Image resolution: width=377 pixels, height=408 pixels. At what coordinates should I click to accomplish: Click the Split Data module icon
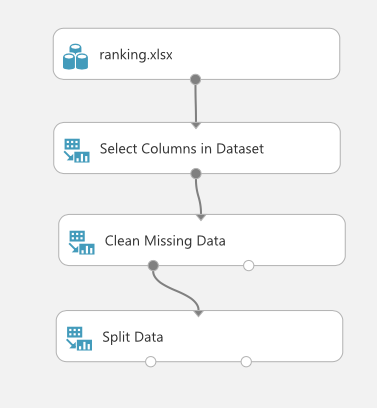click(x=79, y=339)
